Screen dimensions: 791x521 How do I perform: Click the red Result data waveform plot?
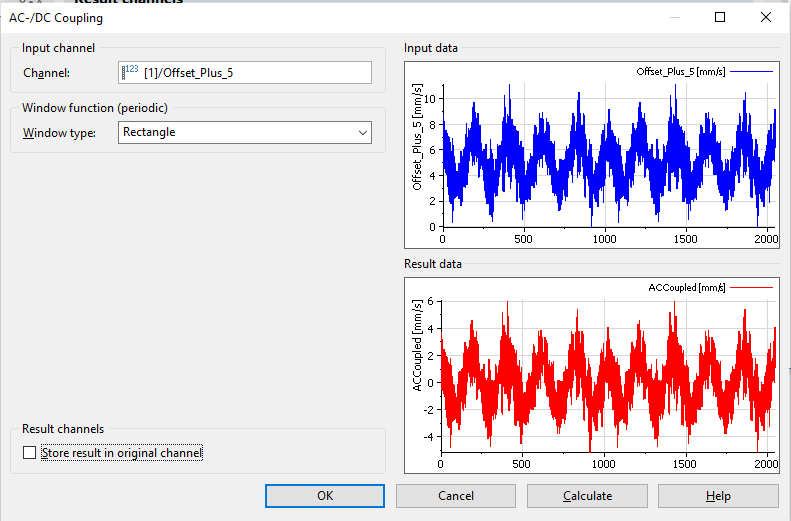608,380
